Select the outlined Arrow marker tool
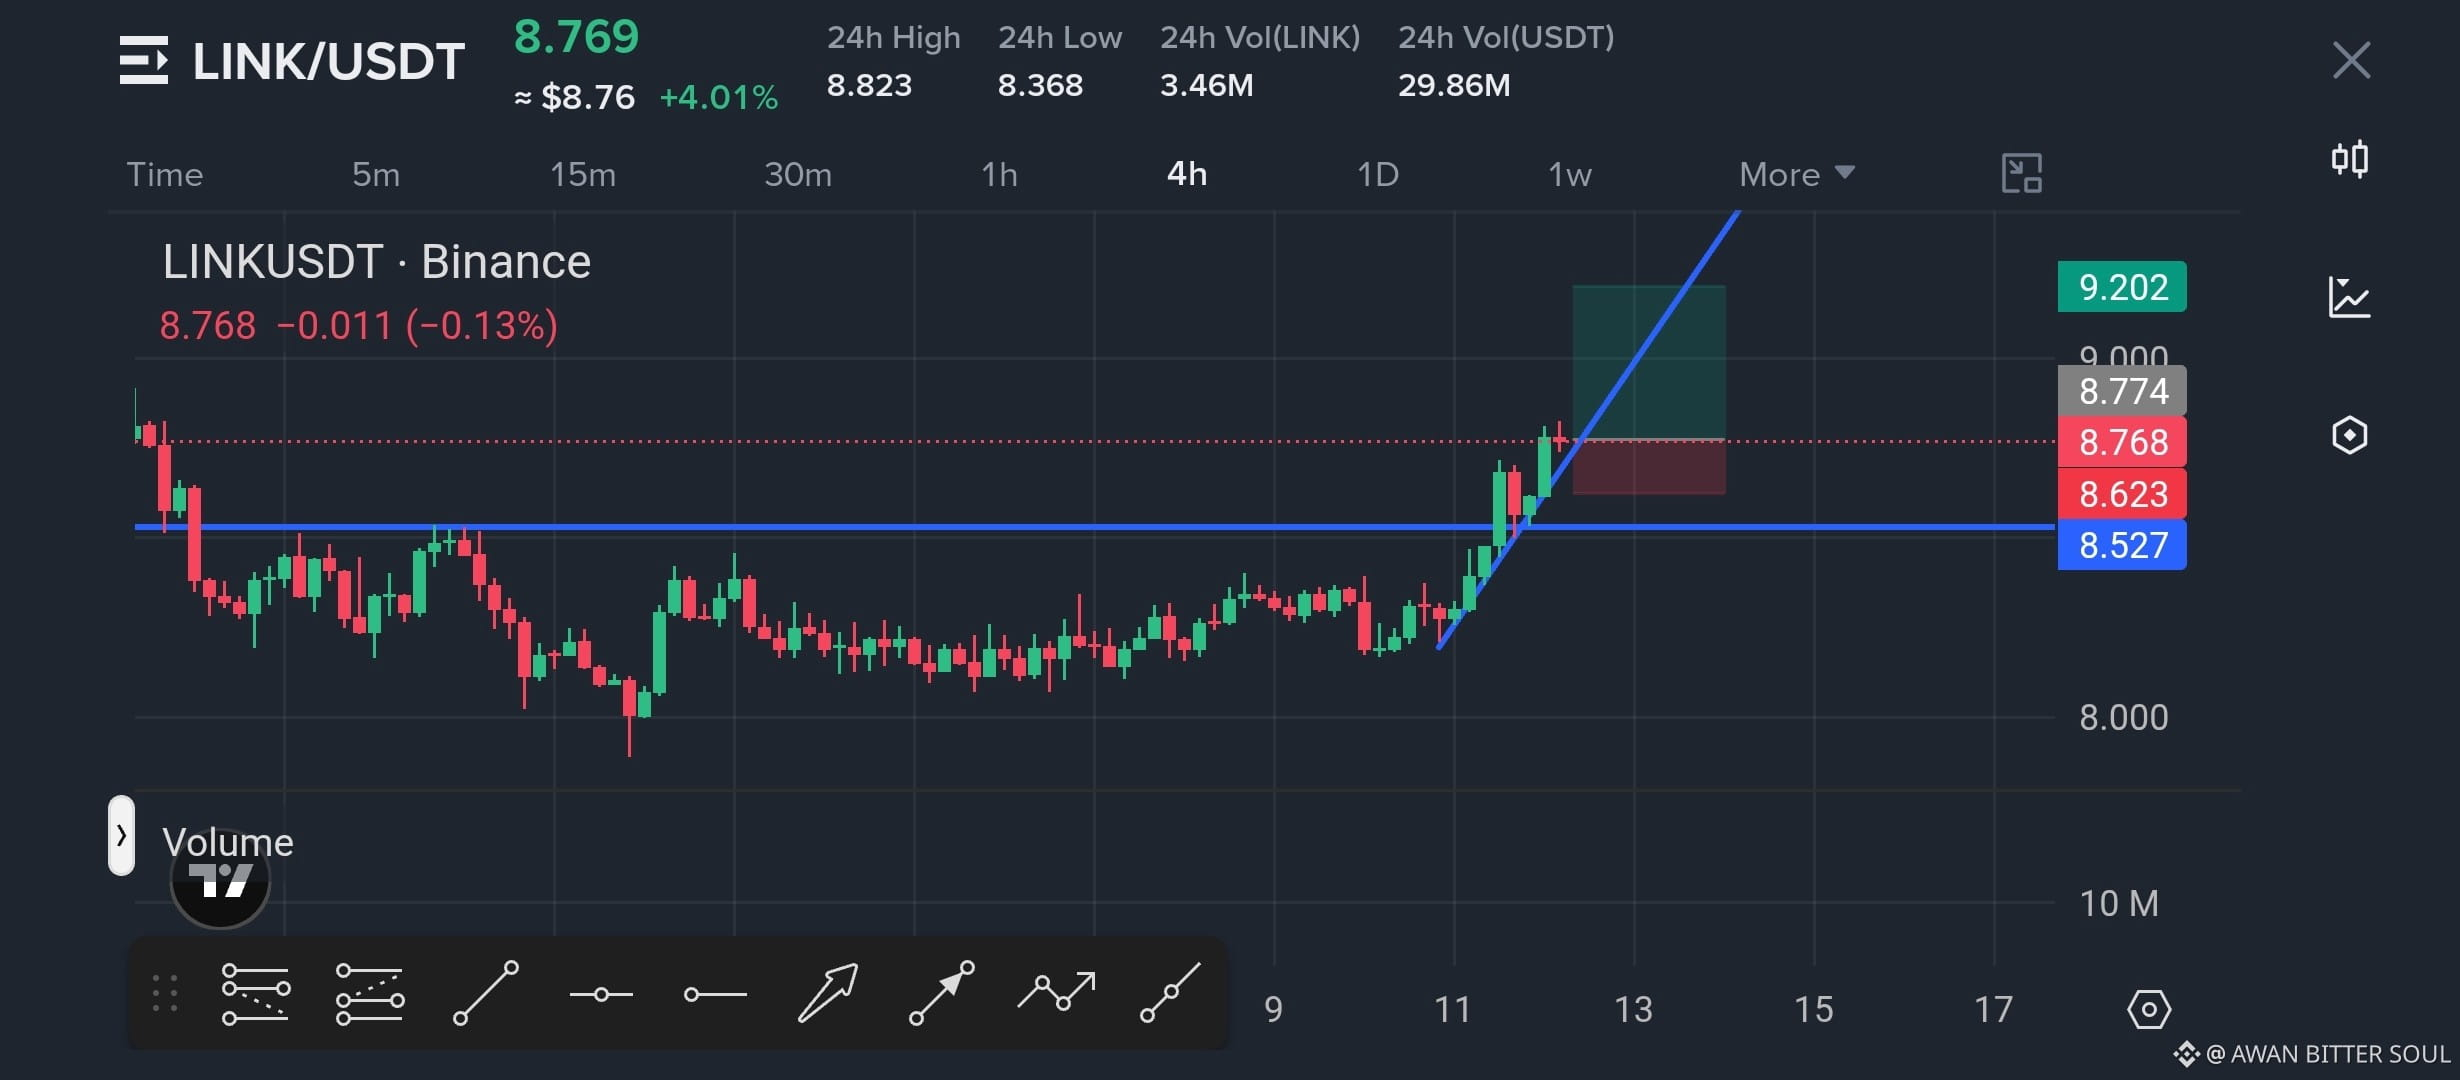Viewport: 2460px width, 1080px height. point(828,993)
